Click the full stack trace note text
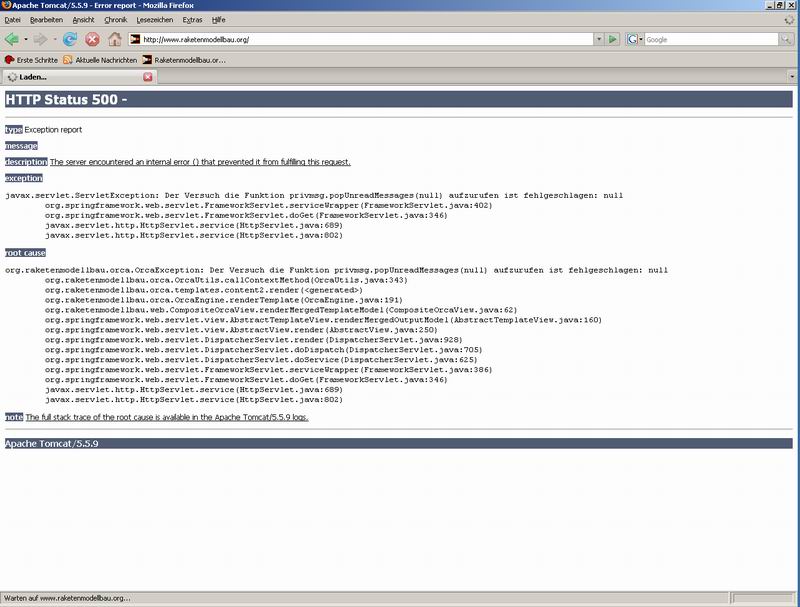Image resolution: width=800 pixels, height=607 pixels. [x=167, y=417]
